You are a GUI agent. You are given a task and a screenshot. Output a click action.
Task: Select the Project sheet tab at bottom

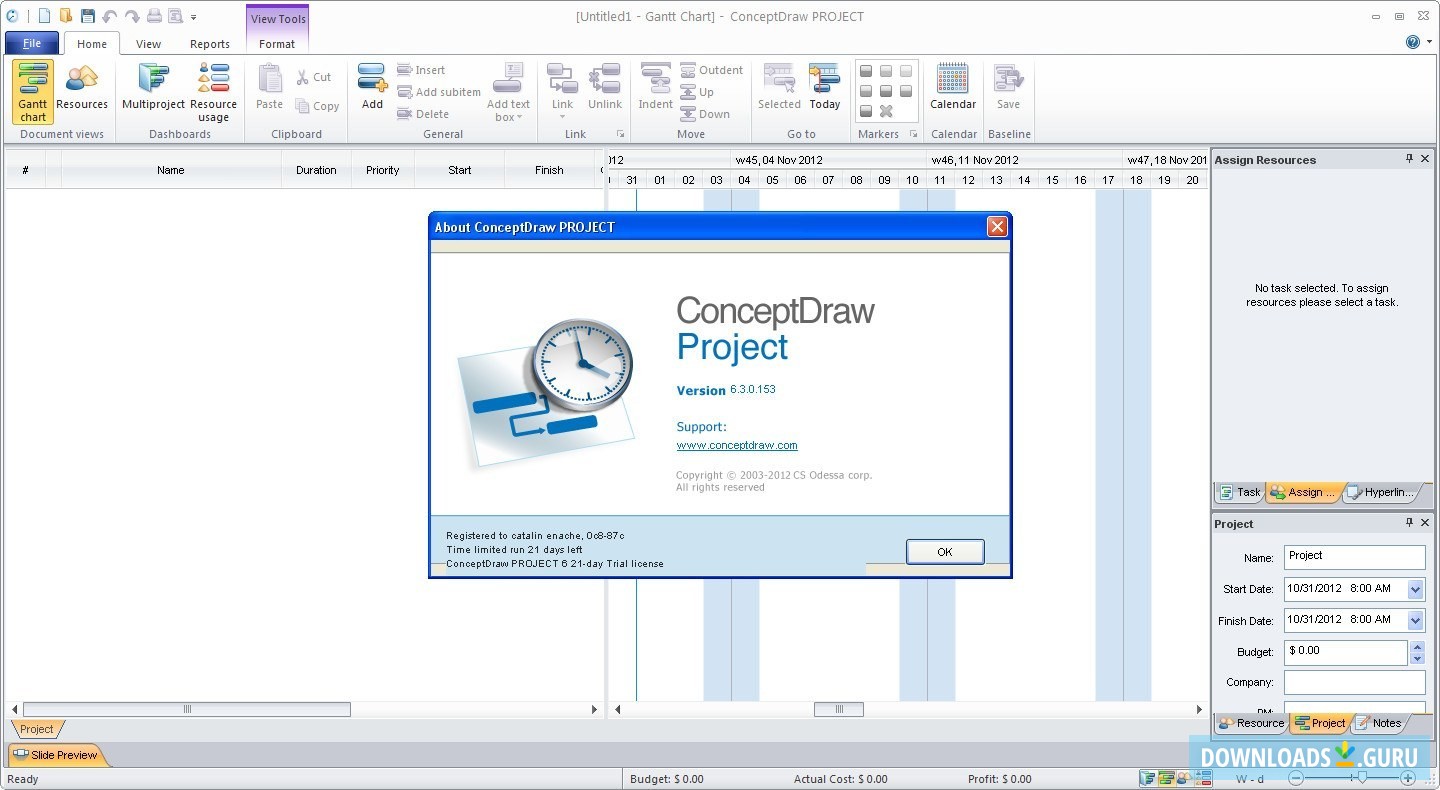coord(37,729)
